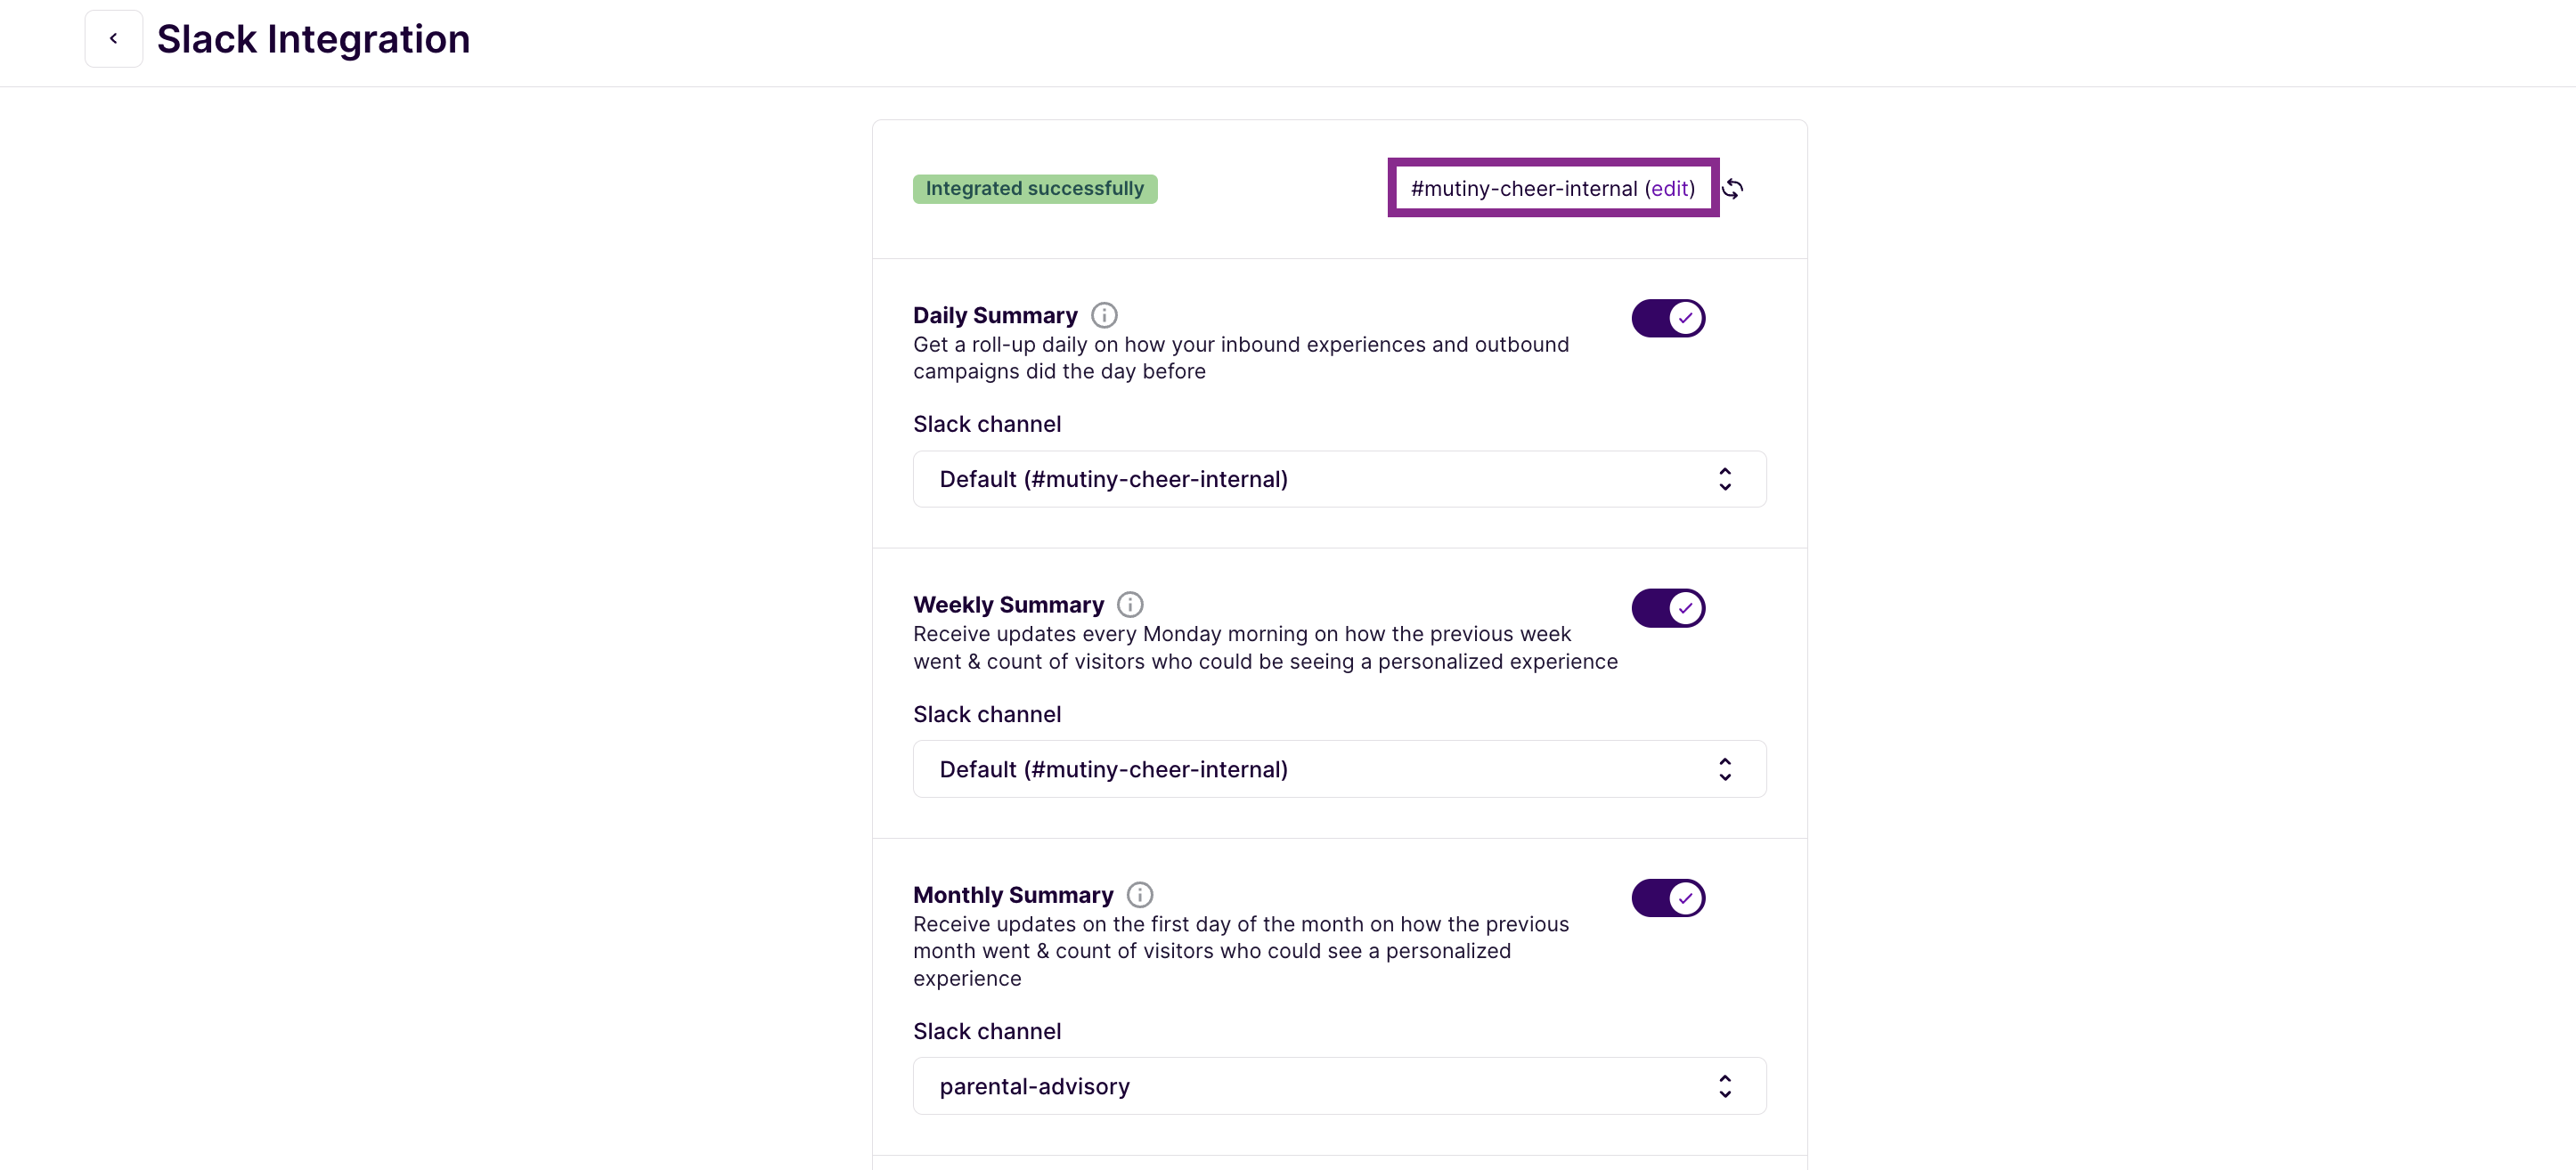Click the edit link for the default channel
Image resolution: width=2576 pixels, height=1170 pixels.
coord(1671,188)
